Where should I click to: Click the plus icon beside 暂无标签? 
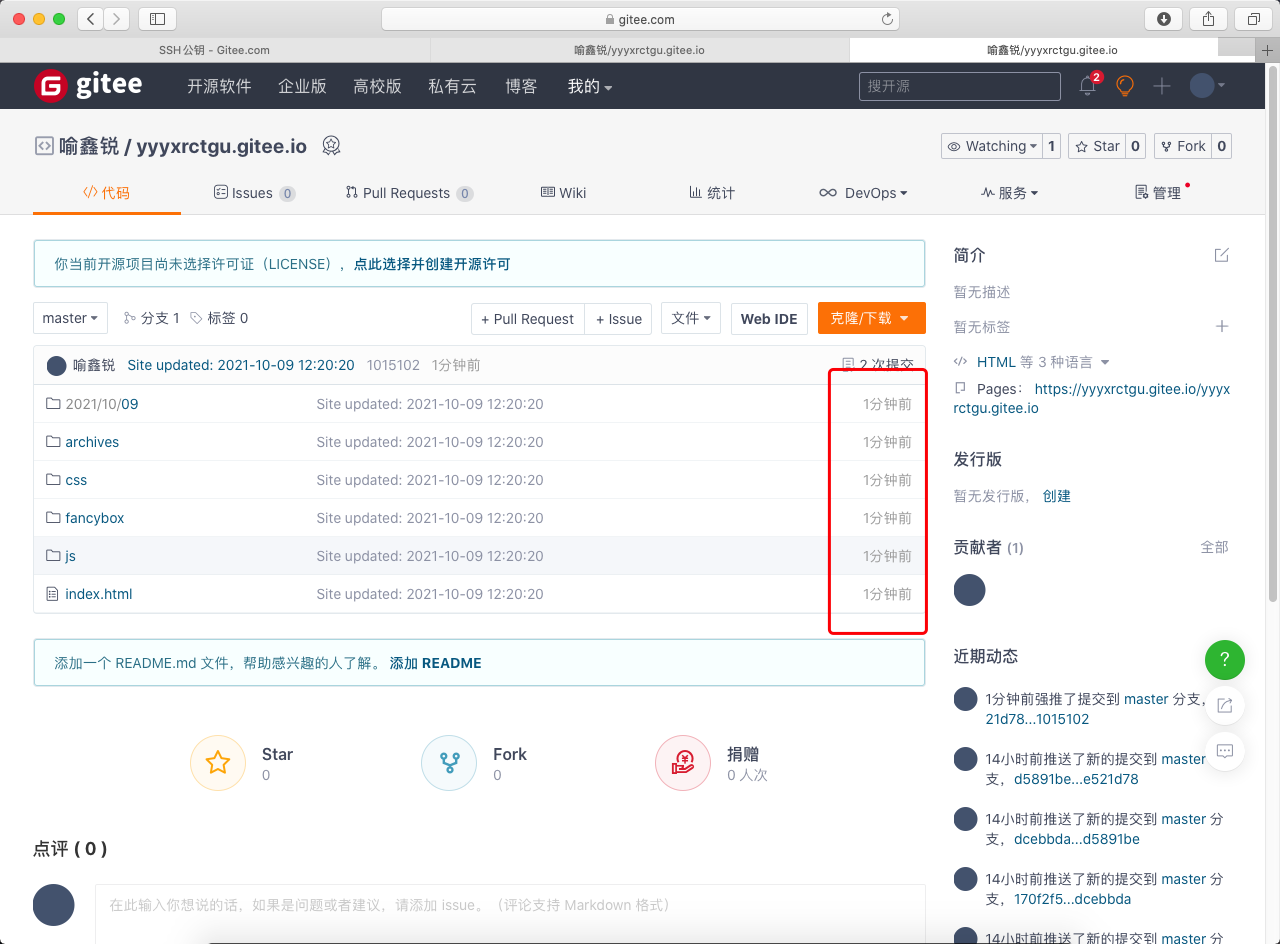tap(1221, 326)
